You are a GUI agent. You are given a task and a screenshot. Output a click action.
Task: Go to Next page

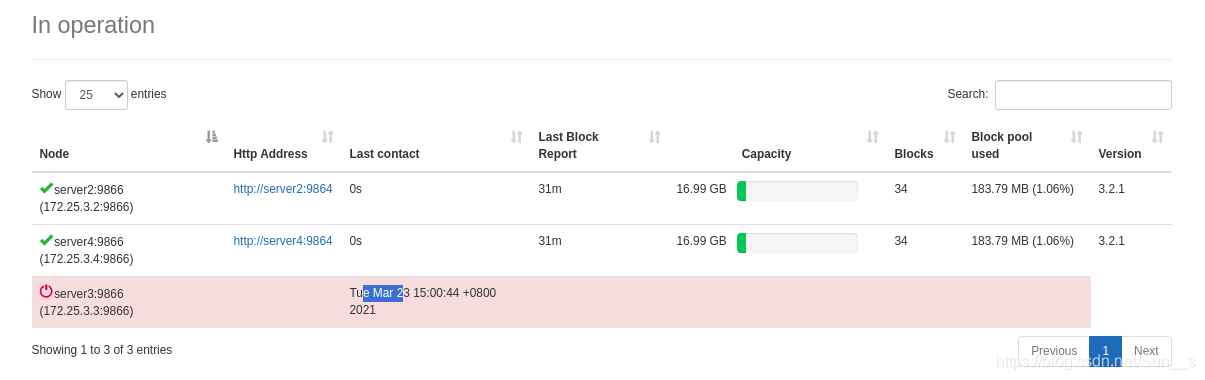point(1146,351)
